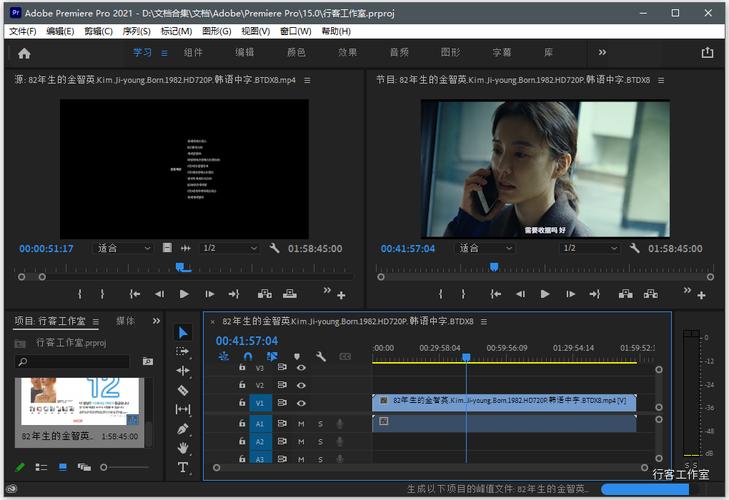Switch to the 编辑 workspace
Image resolution: width=729 pixels, height=500 pixels.
click(245, 52)
